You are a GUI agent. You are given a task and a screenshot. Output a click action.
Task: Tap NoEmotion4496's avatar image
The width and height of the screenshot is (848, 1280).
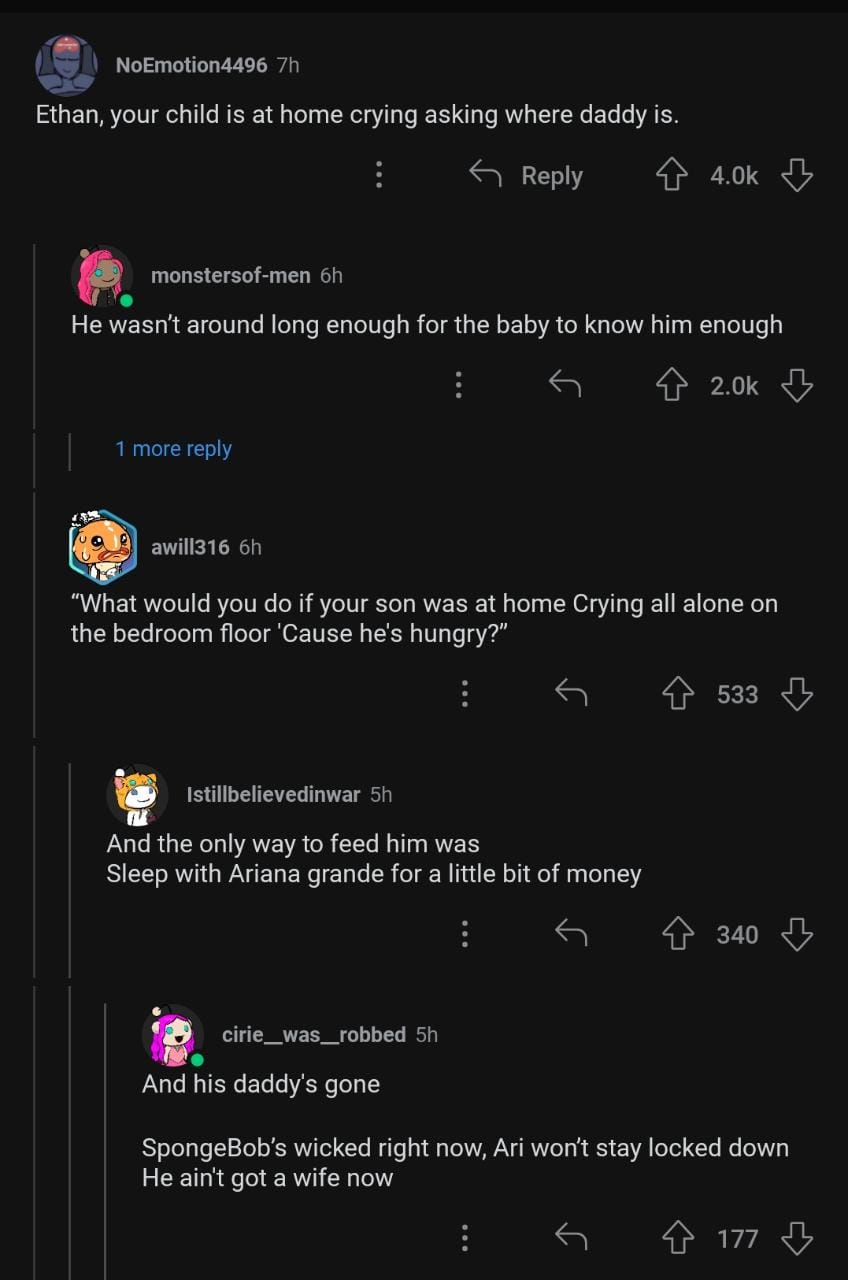point(67,65)
